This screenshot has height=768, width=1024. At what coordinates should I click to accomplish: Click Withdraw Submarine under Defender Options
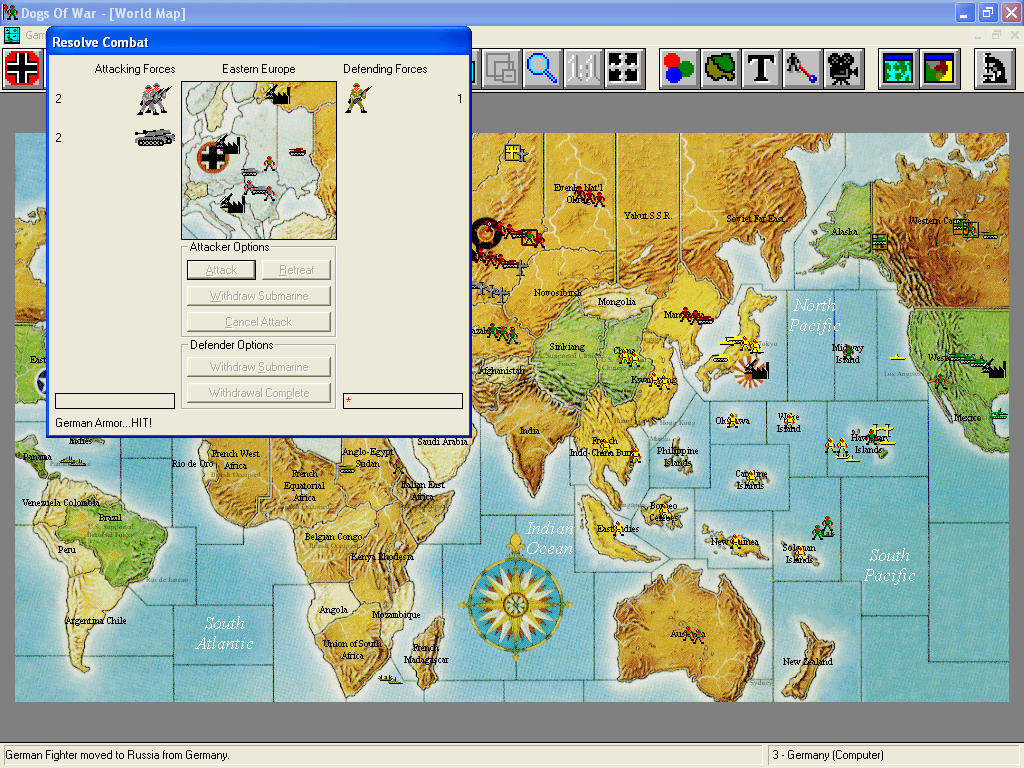[259, 367]
